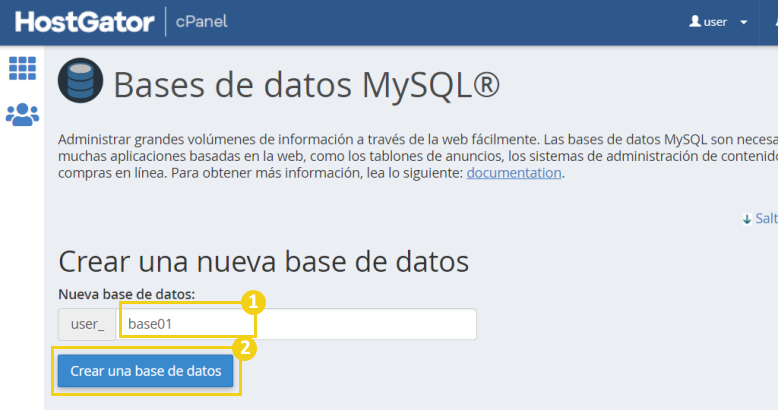Image resolution: width=778 pixels, height=410 pixels.
Task: Click the user profile silhouette icon
Action: pyautogui.click(x=695, y=21)
